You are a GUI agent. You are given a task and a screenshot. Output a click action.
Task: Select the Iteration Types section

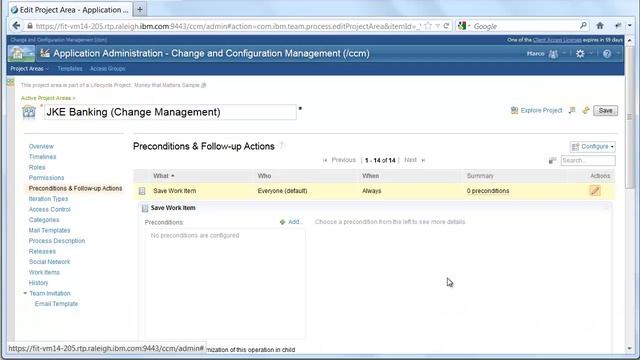(49, 199)
